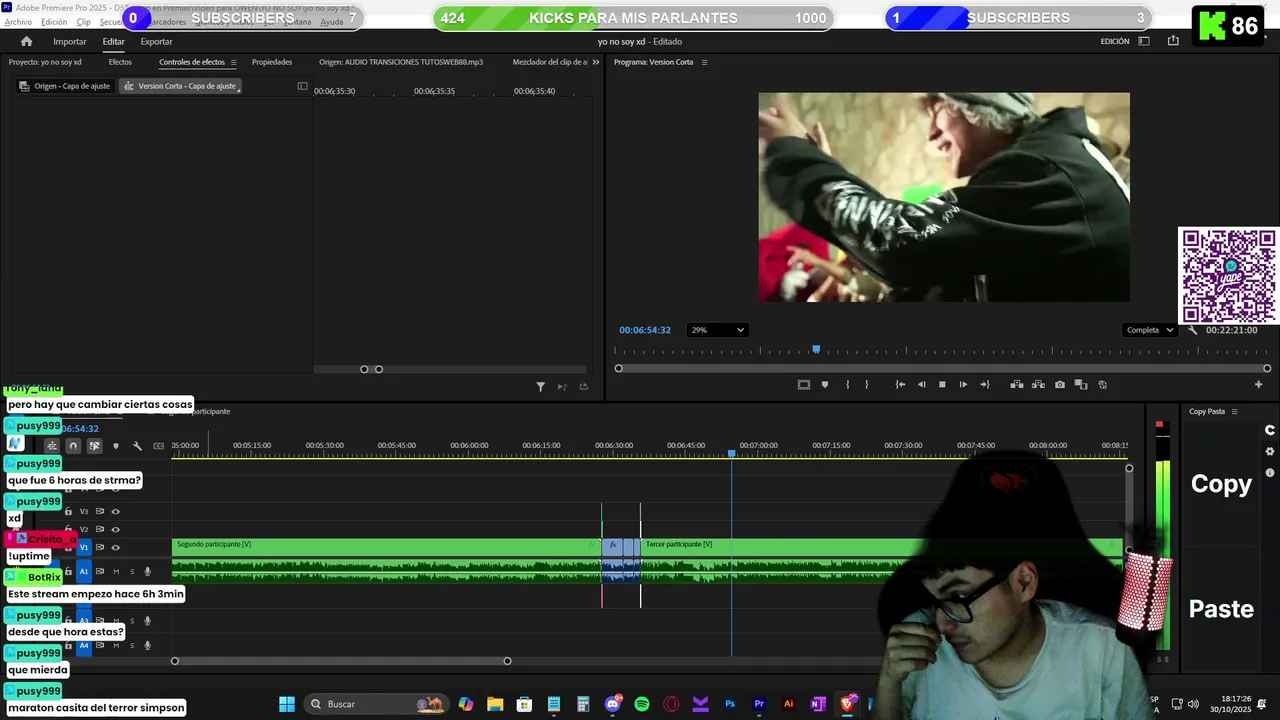Open the workspace EDICIÓN switcher
The height and width of the screenshot is (720, 1280).
pos(1115,41)
